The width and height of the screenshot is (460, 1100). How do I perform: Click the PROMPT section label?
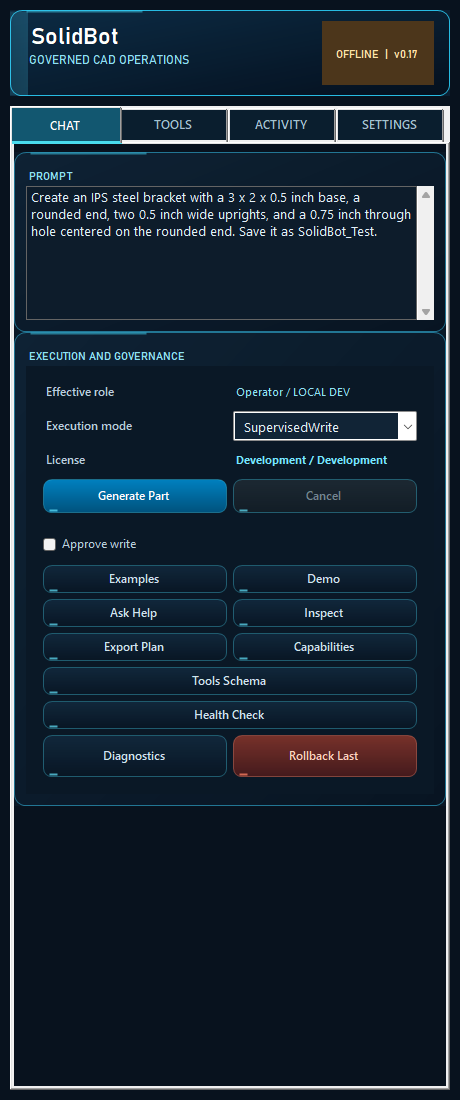coord(50,176)
